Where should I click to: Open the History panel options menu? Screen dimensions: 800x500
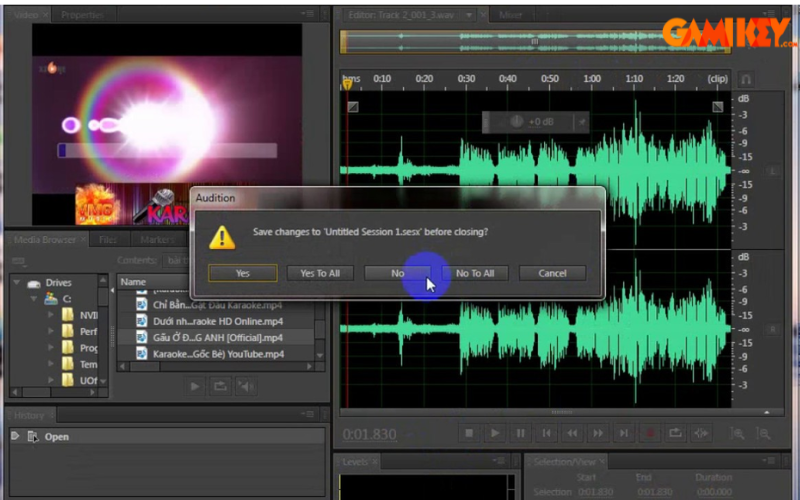(307, 415)
